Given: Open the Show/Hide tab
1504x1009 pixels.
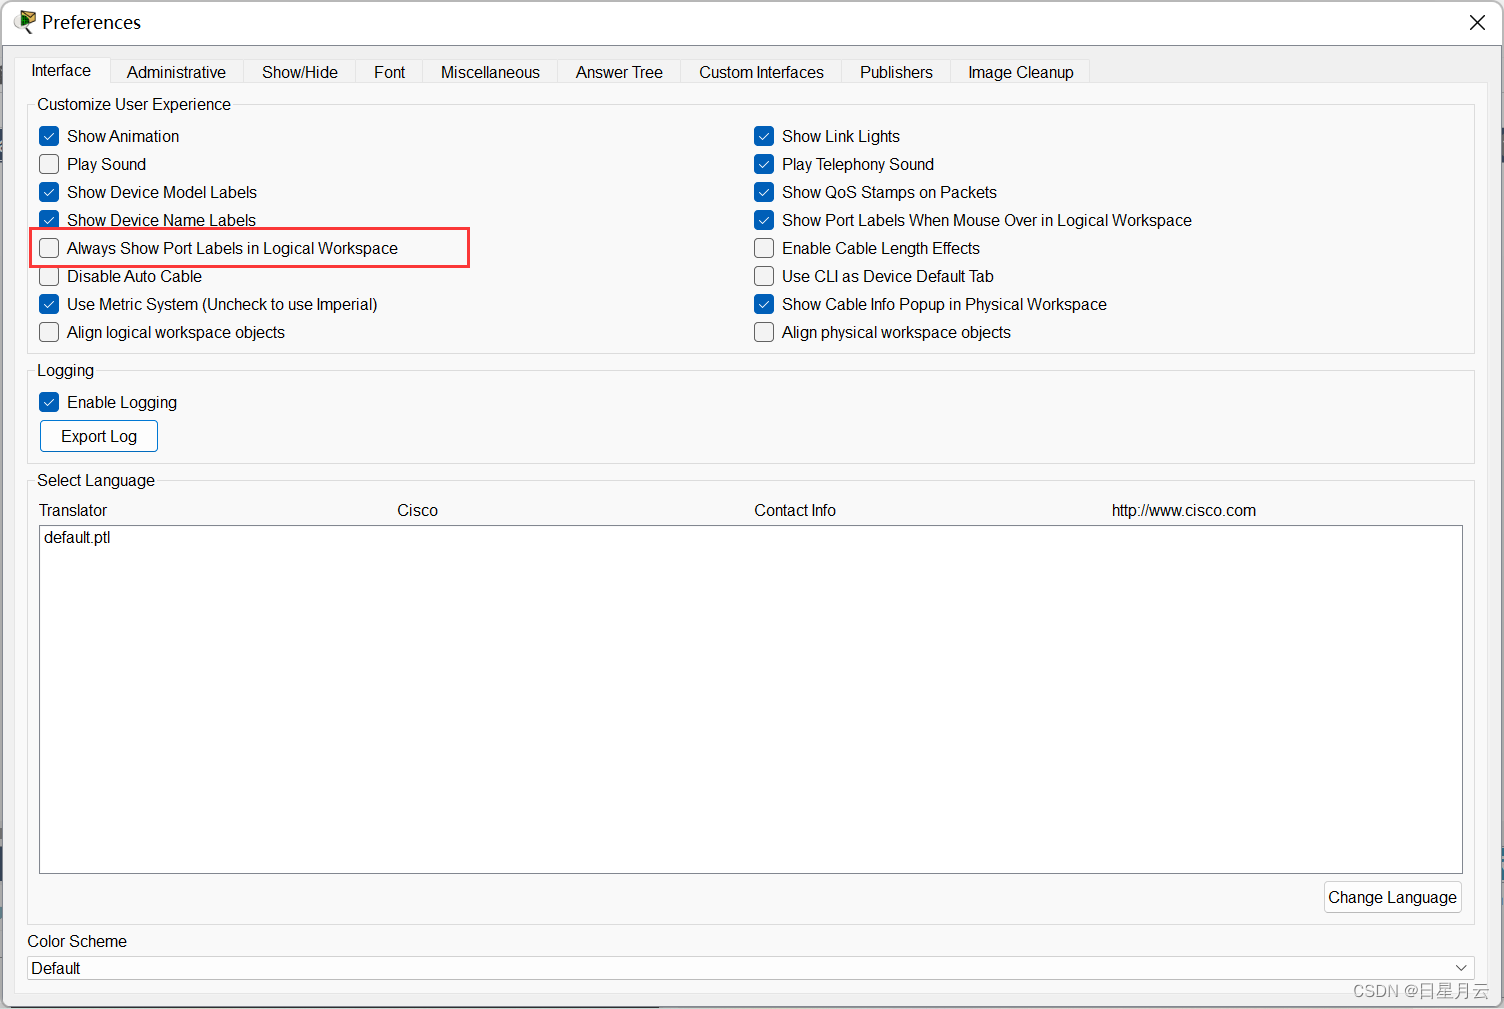Looking at the screenshot, I should (x=300, y=72).
